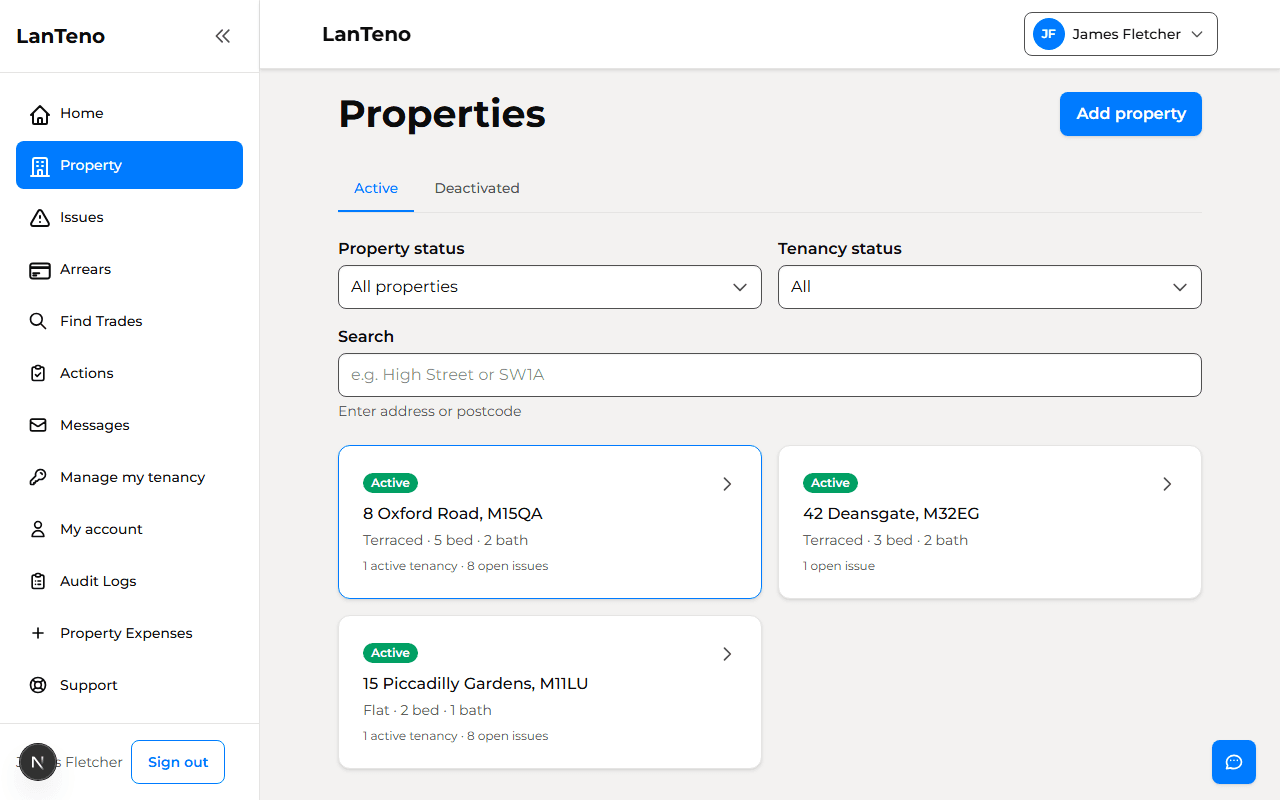Screen dimensions: 1280x800
Task: Open Manage my tenancy page
Action: (129, 477)
